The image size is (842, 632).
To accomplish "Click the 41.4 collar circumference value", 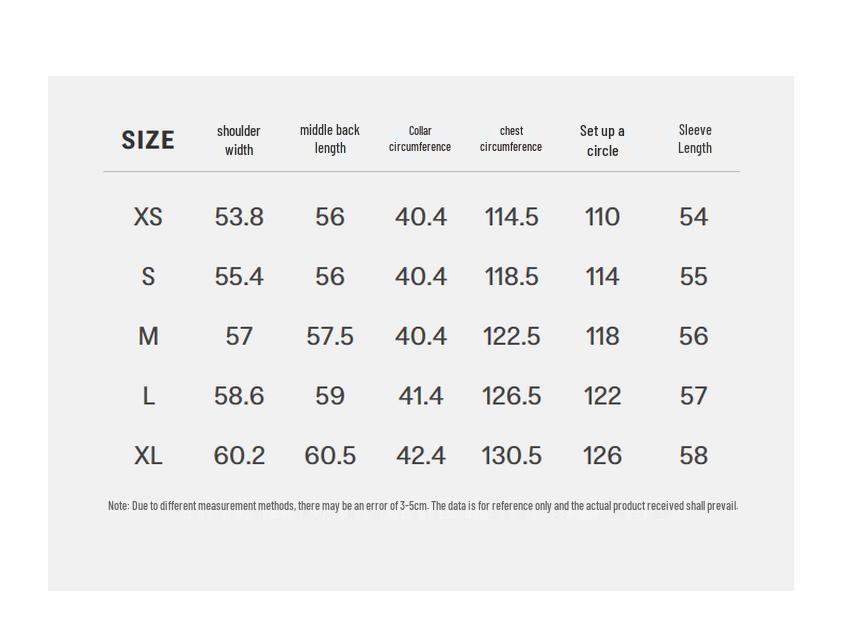I will [x=421, y=397].
